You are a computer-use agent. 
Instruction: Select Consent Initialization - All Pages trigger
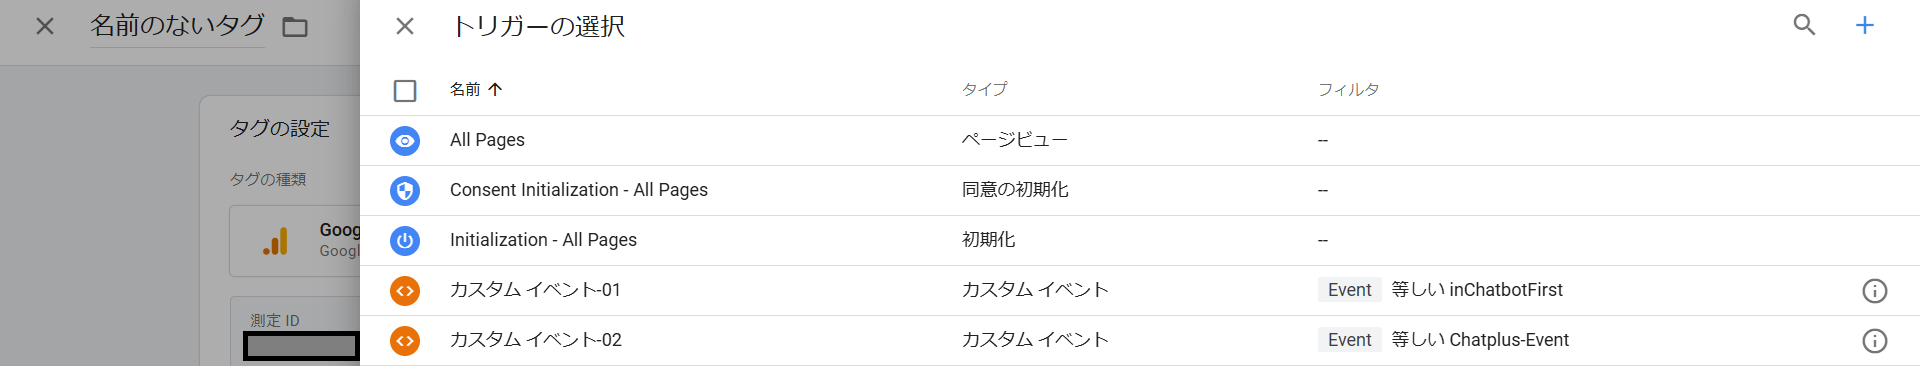[x=1140, y=191]
